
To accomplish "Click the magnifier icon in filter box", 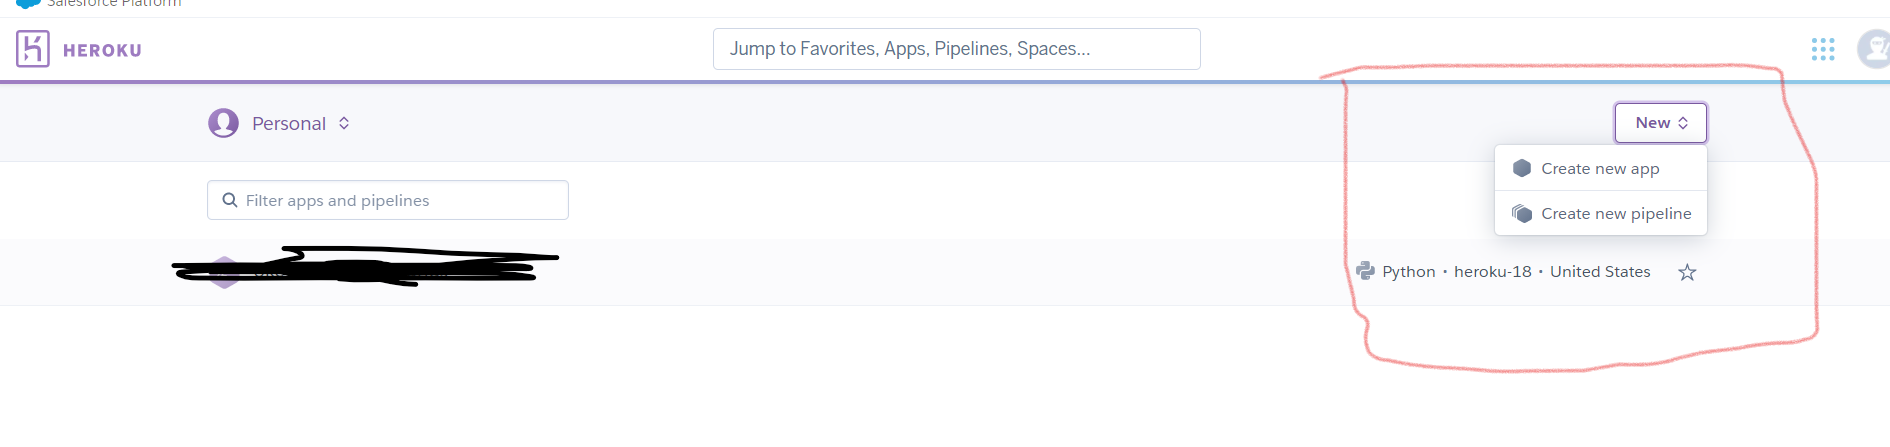I will [x=230, y=200].
